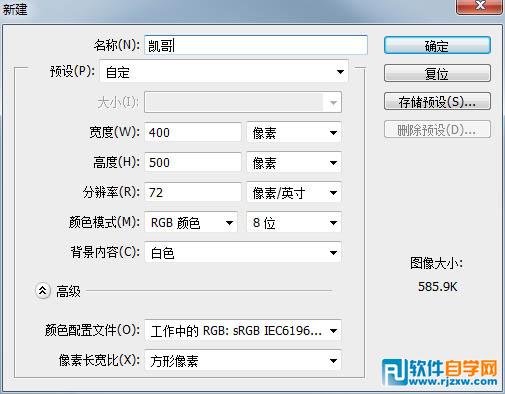Viewport: 505px width, 394px height.
Task: Close the 新建 dialog window
Action: click(x=479, y=6)
